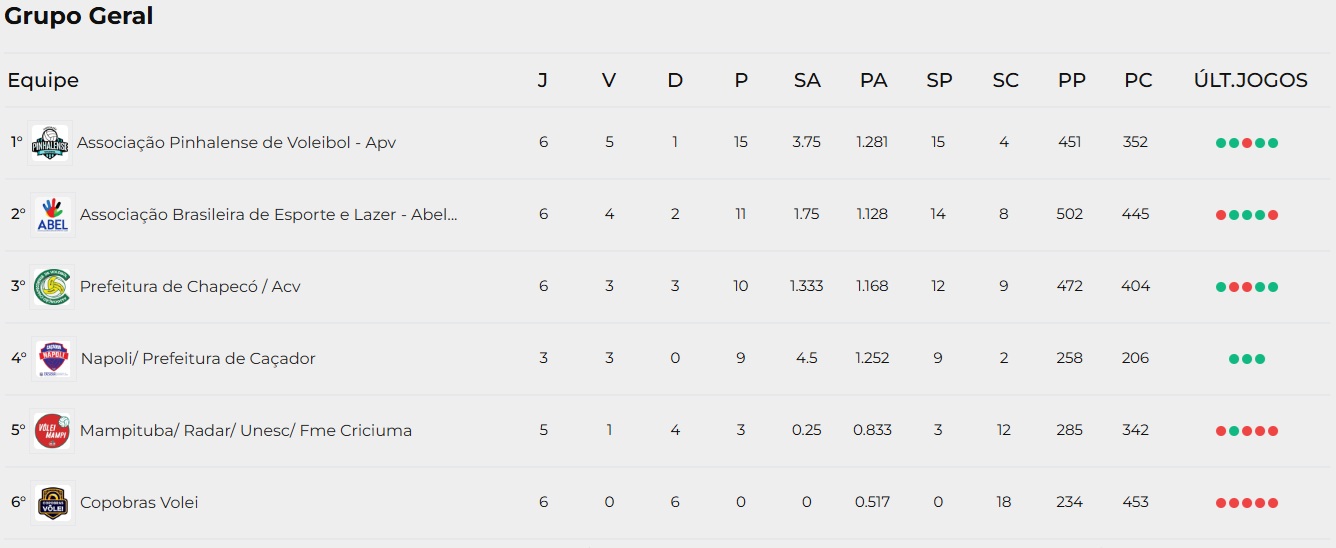This screenshot has height=548, width=1336.
Task: Click the Chapecó Acv team logo
Action: [53, 287]
